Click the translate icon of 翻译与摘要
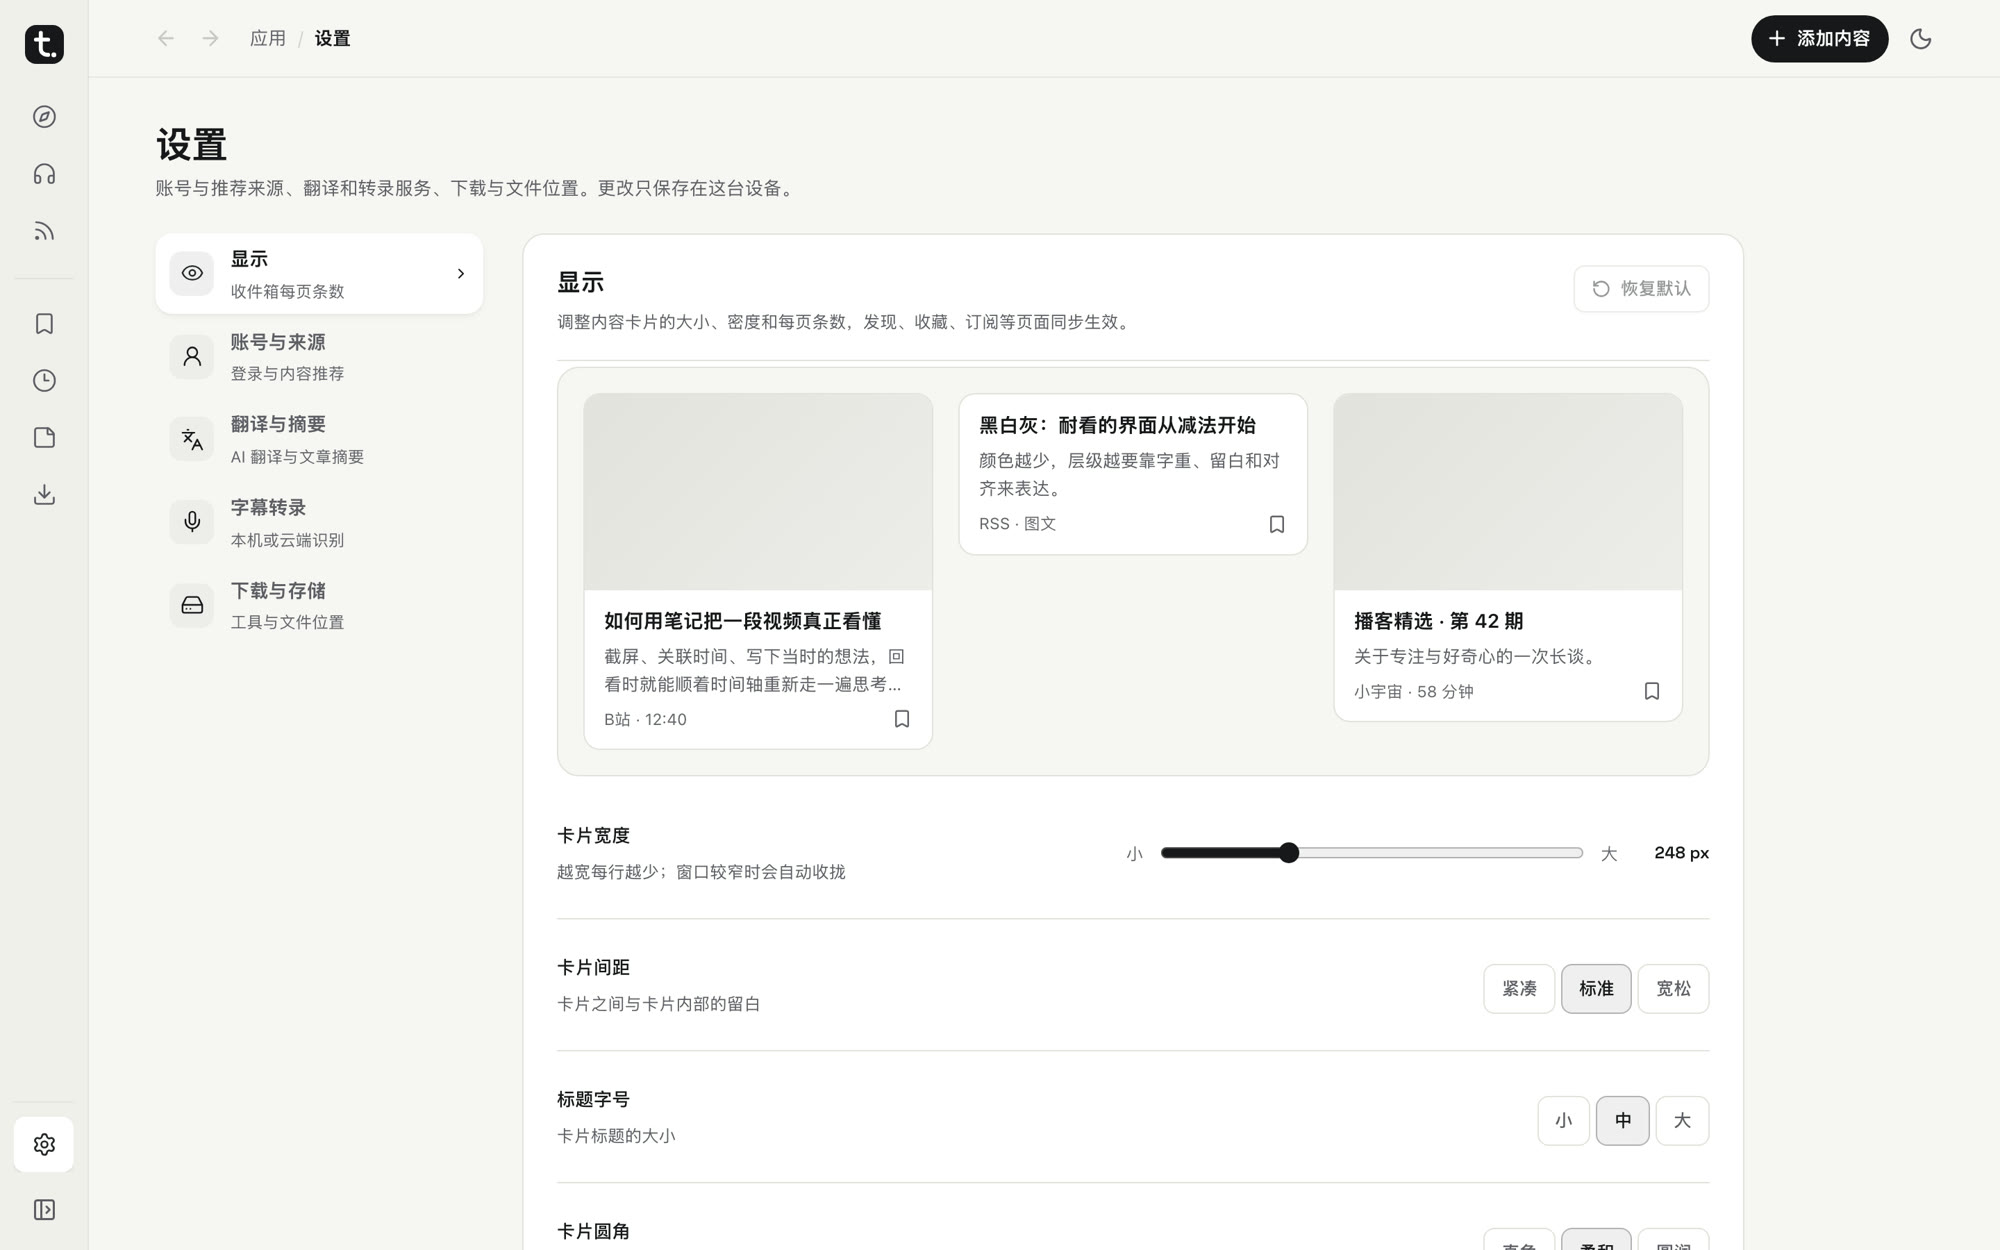2000x1250 pixels. tap(192, 439)
